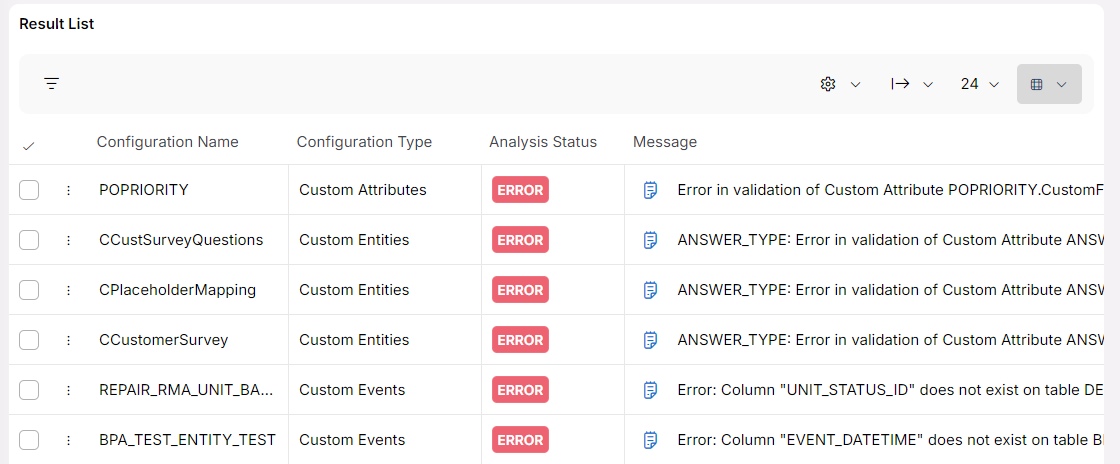This screenshot has height=464, width=1120.
Task: Click Custom Entities cell in CPlaceholderMapping row
Action: point(354,290)
